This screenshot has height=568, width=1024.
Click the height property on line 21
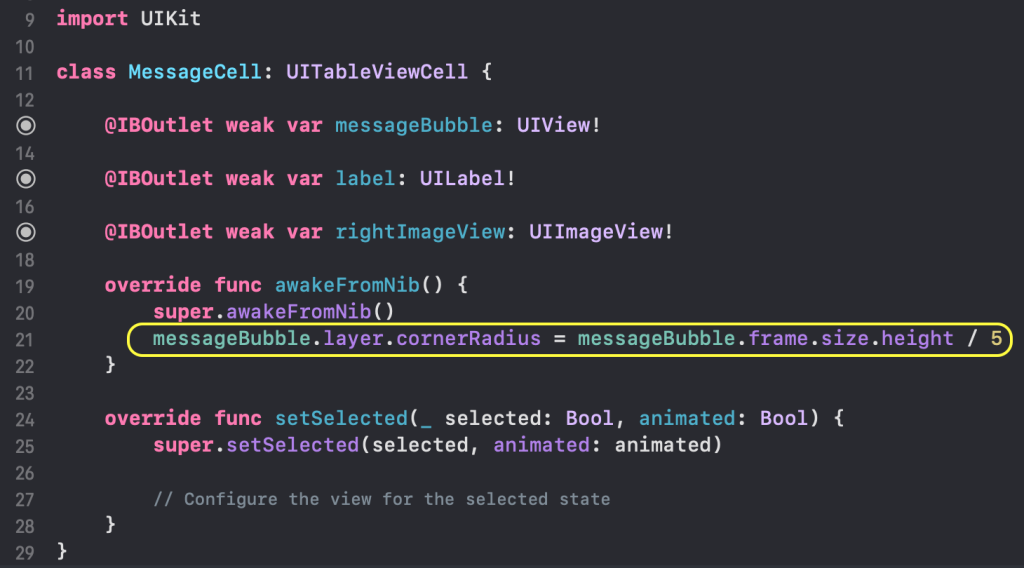click(x=918, y=338)
